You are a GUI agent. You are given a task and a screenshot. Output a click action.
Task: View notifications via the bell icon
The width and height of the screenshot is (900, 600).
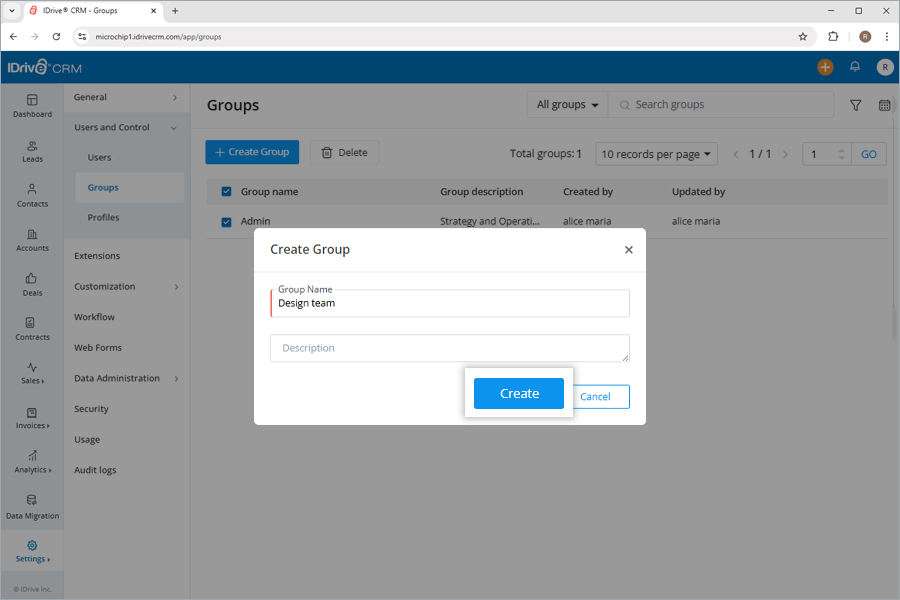(855, 67)
